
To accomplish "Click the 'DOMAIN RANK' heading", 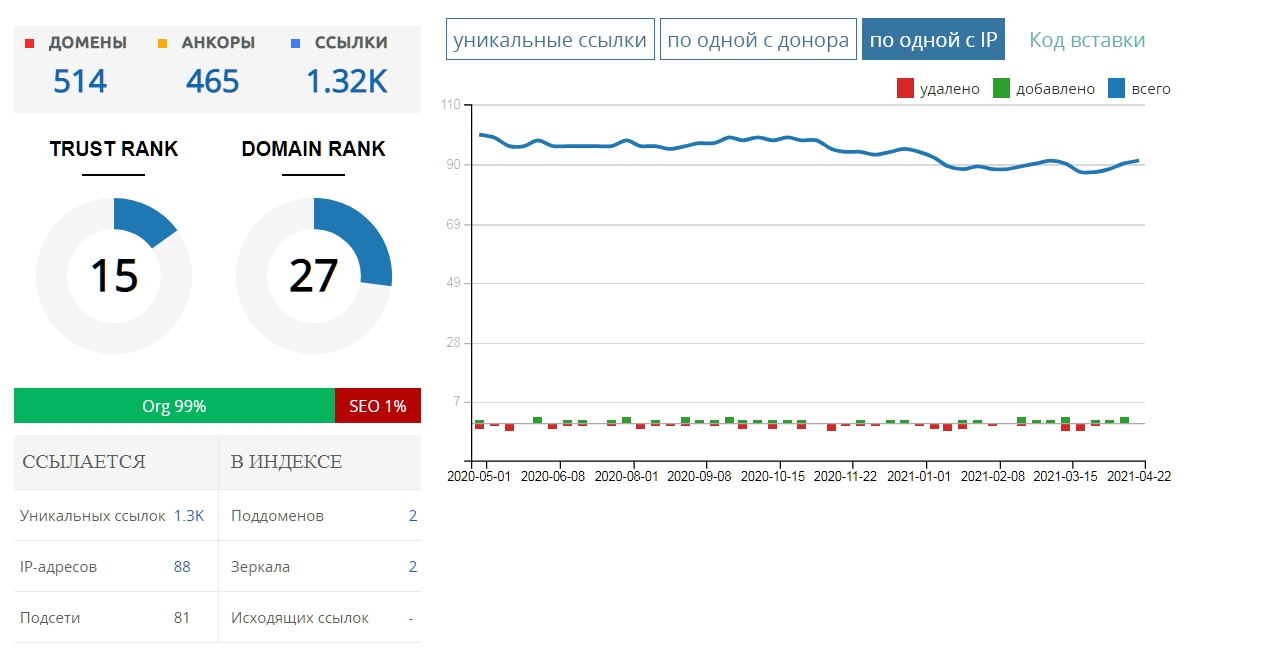I will coord(314,149).
